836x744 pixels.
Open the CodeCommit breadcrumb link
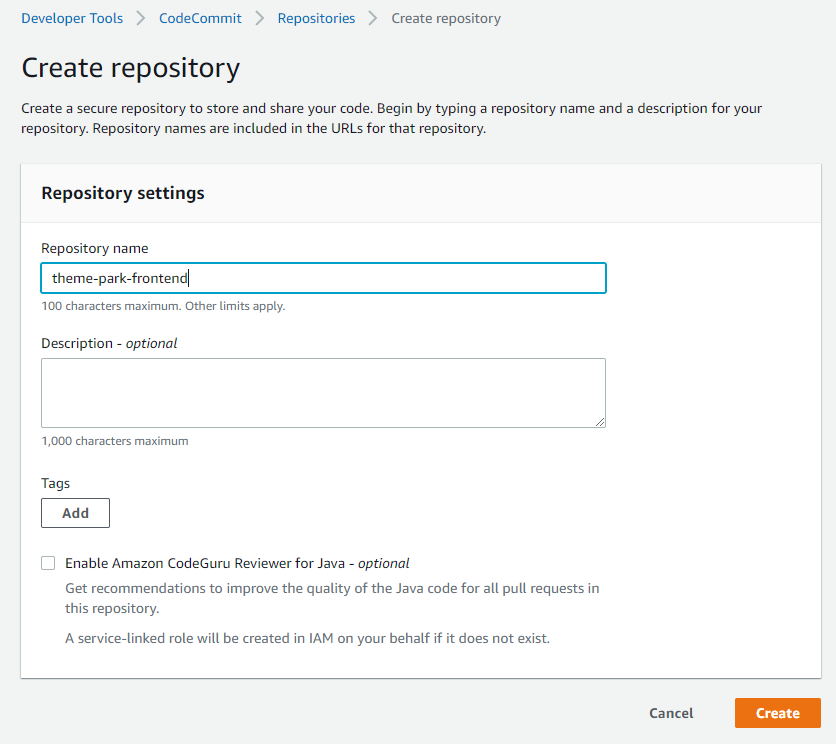(x=199, y=18)
